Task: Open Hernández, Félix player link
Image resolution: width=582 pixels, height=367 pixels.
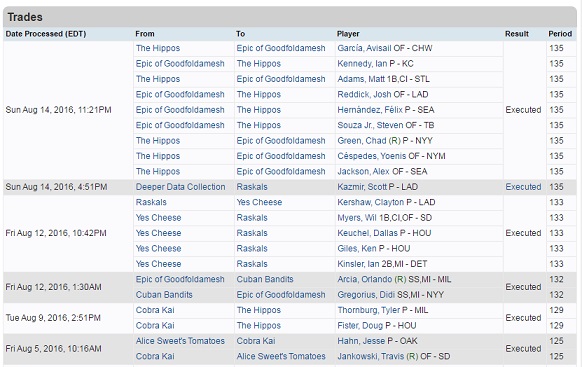Action: point(370,110)
